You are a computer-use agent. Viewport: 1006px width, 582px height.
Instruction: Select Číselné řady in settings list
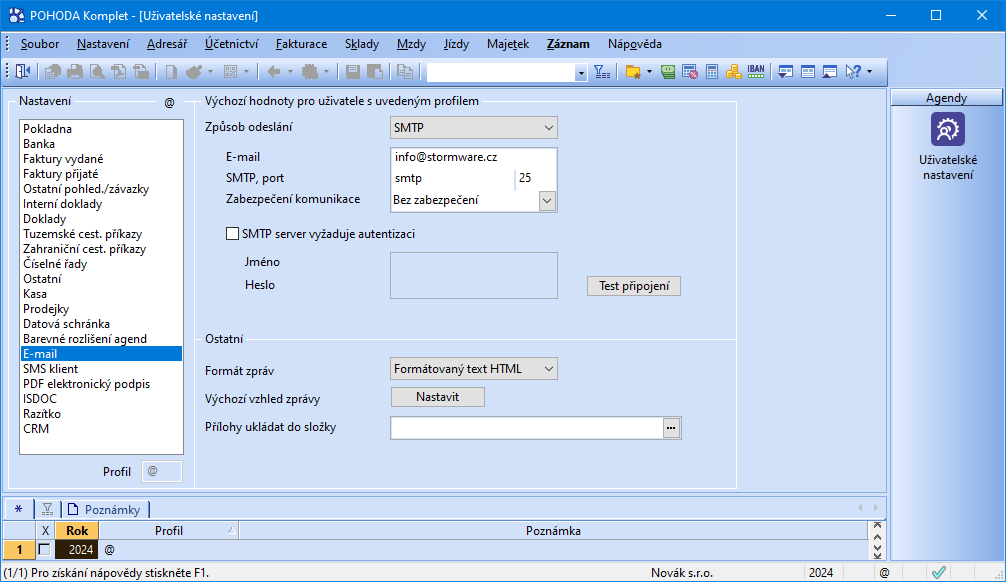click(x=101, y=264)
